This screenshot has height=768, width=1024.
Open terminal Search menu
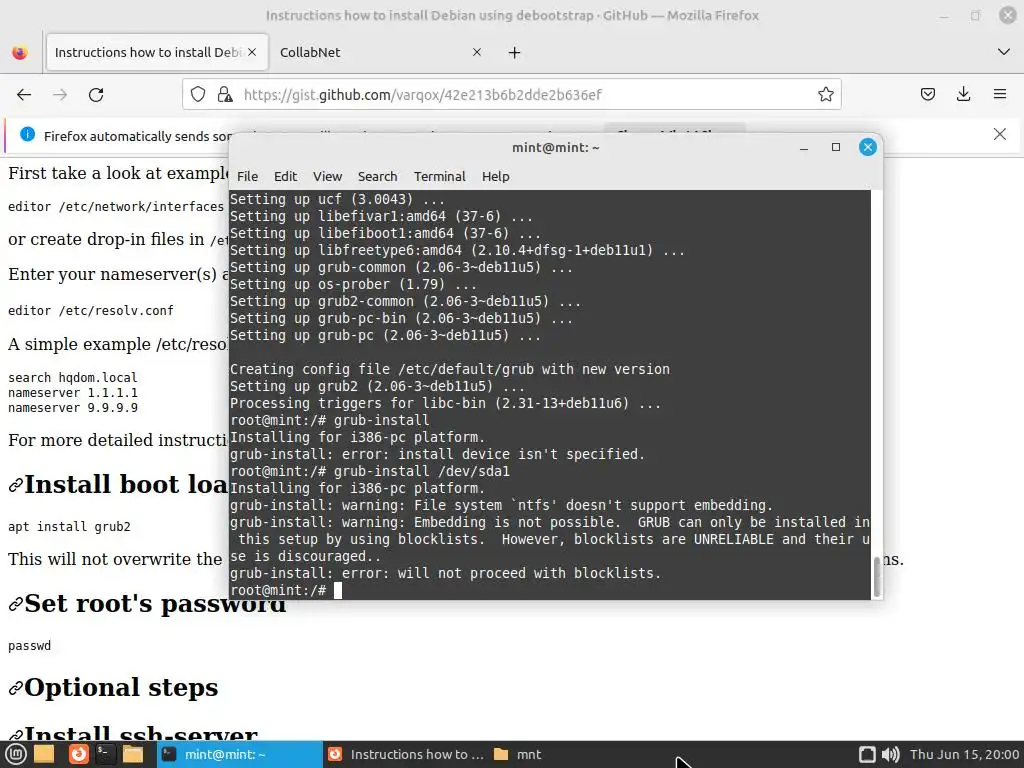(x=377, y=176)
